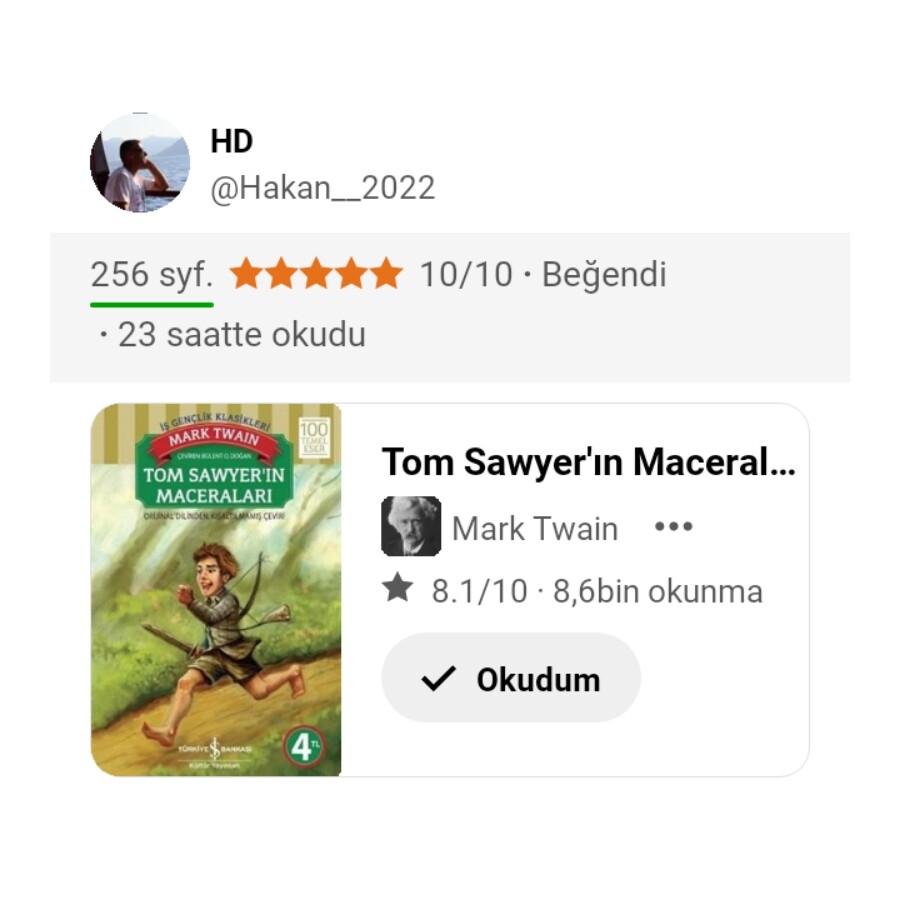Screen dimensions: 900x900
Task: Click the 8,6bin okunma read count
Action: (658, 591)
